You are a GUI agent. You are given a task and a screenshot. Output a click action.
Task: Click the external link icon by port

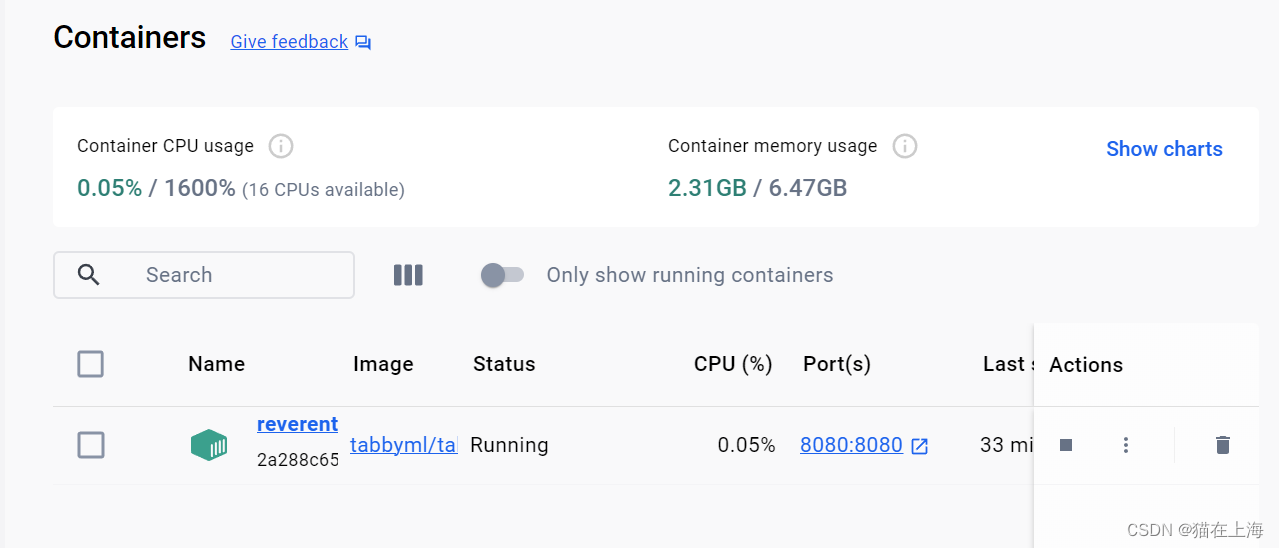919,446
